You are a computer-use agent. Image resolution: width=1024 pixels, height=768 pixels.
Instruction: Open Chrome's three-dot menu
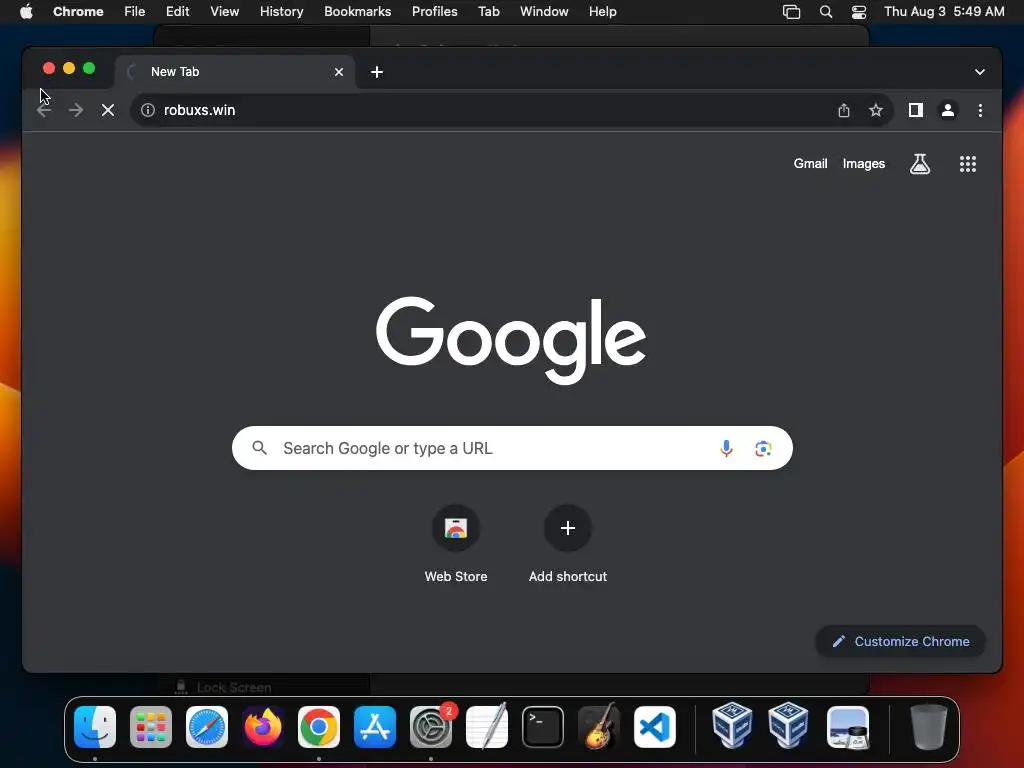980,110
